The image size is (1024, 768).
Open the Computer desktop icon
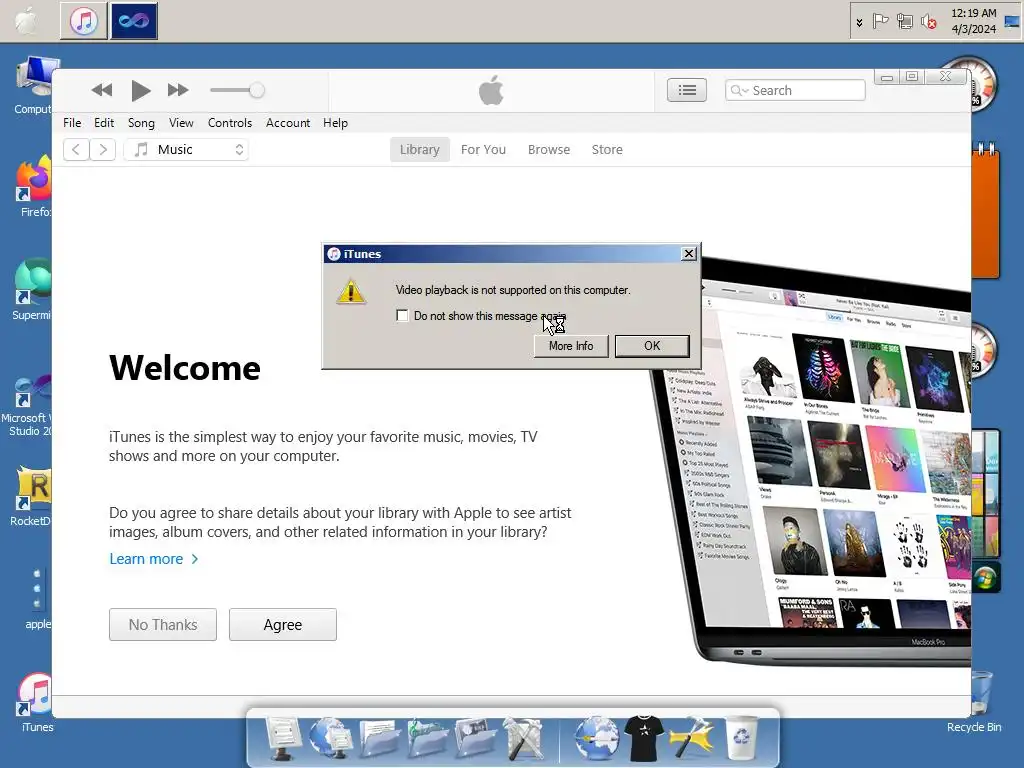34,86
